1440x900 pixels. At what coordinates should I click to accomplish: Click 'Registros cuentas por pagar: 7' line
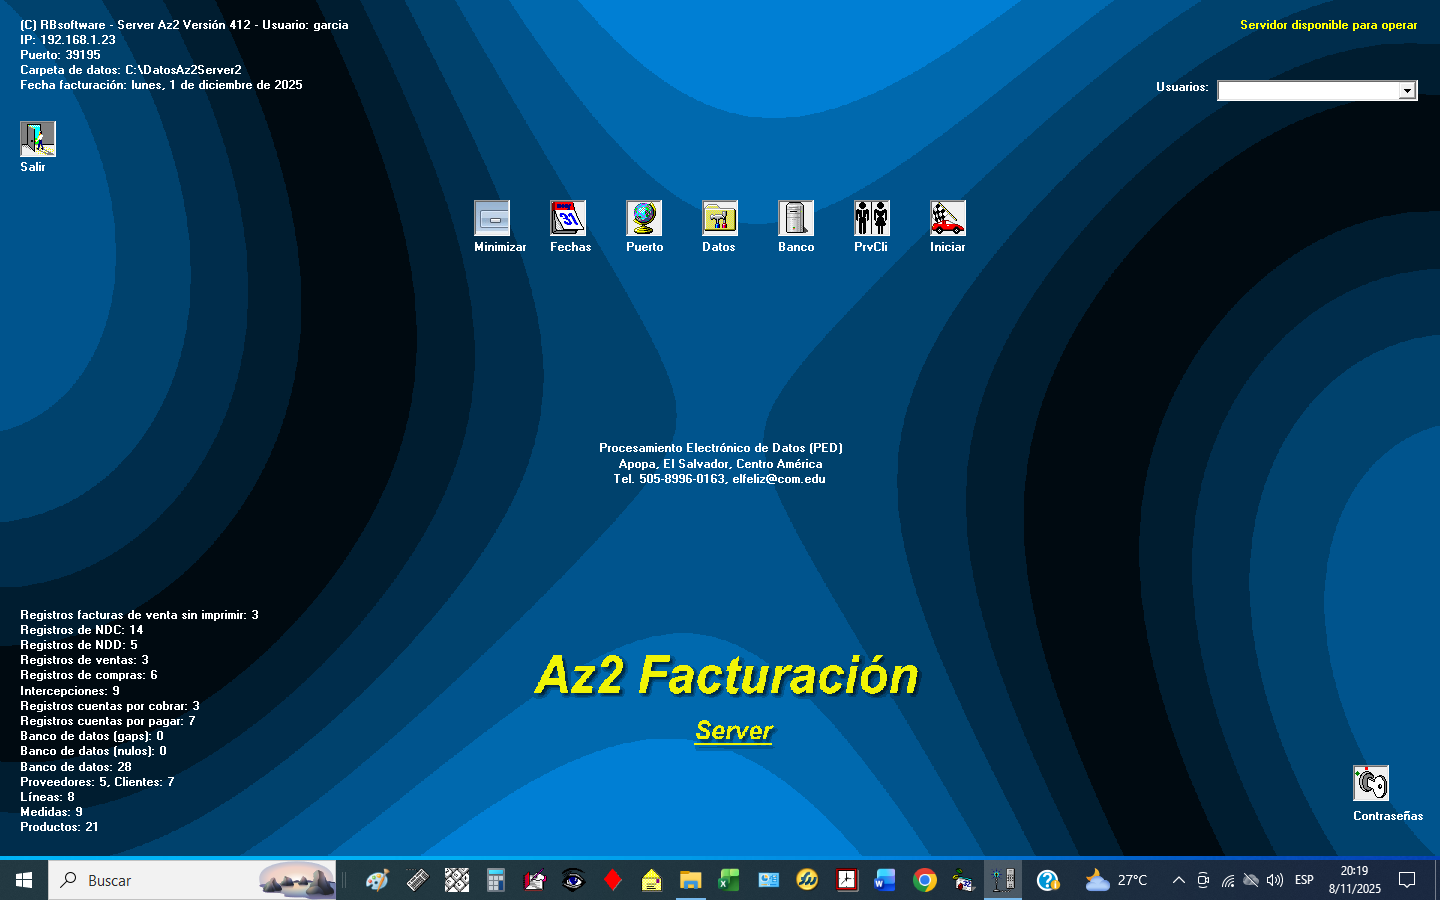pos(108,721)
